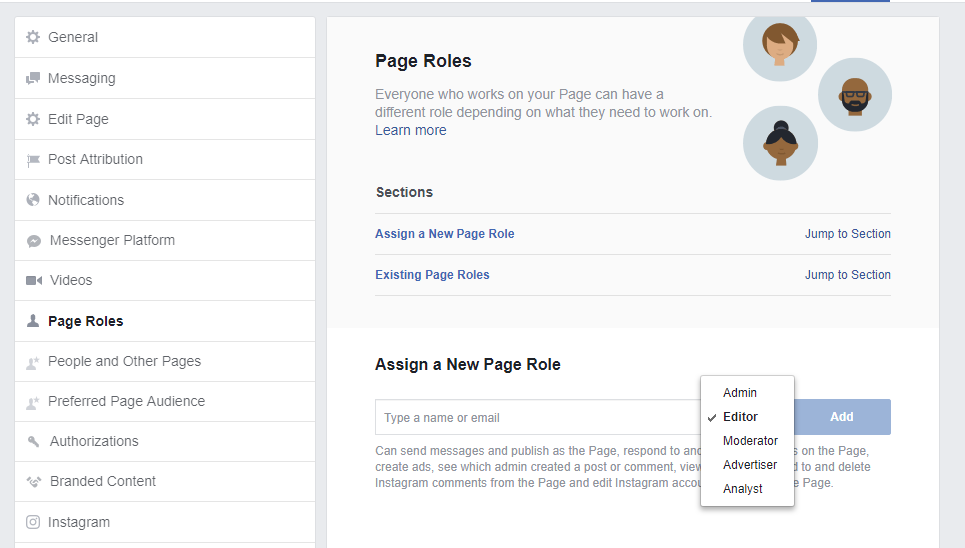The height and width of the screenshot is (548, 965).
Task: Click the Authorizations wrench icon
Action: 33,442
